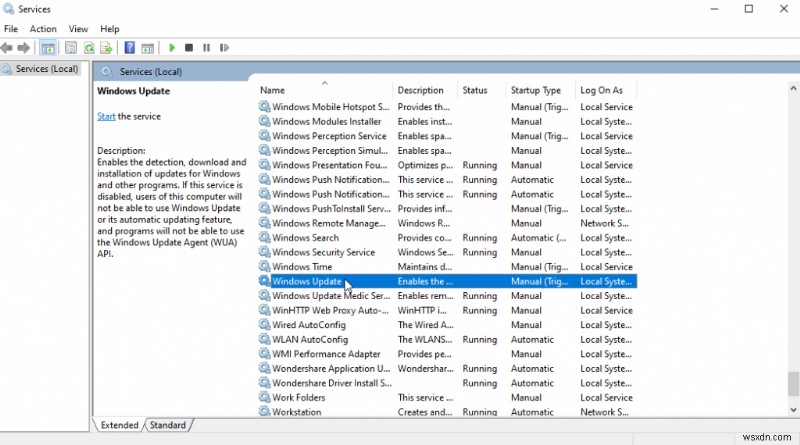
Task: Click the Restart Service toolbar icon
Action: coord(224,47)
